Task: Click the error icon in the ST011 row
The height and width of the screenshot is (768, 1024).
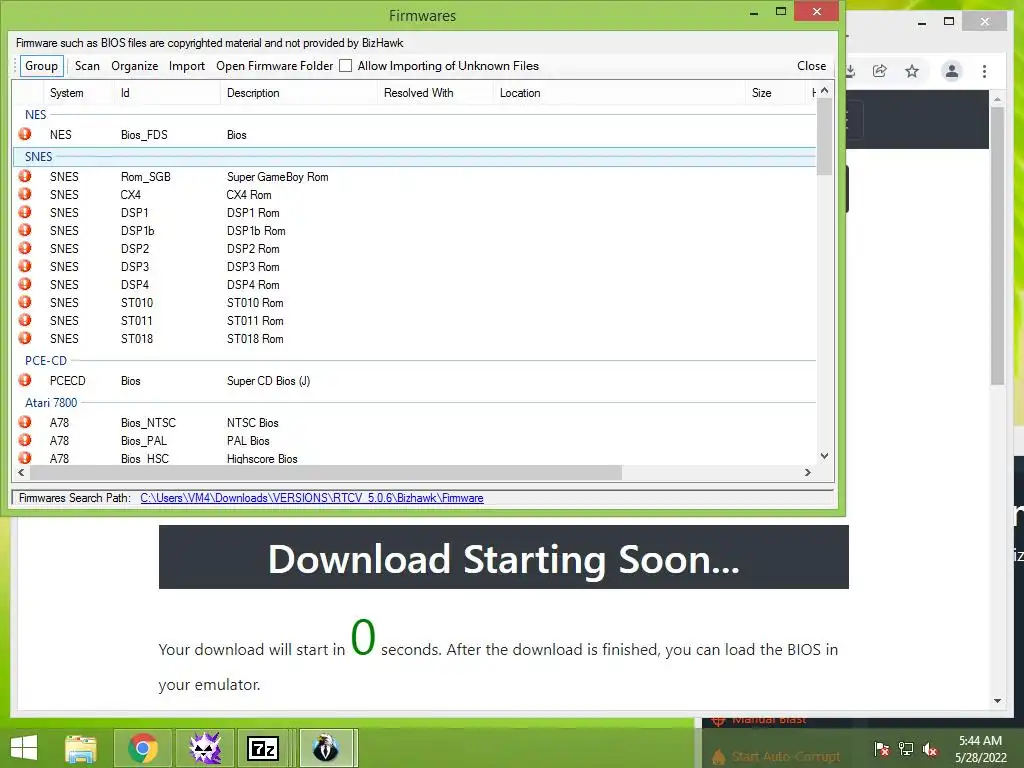Action: coord(25,320)
